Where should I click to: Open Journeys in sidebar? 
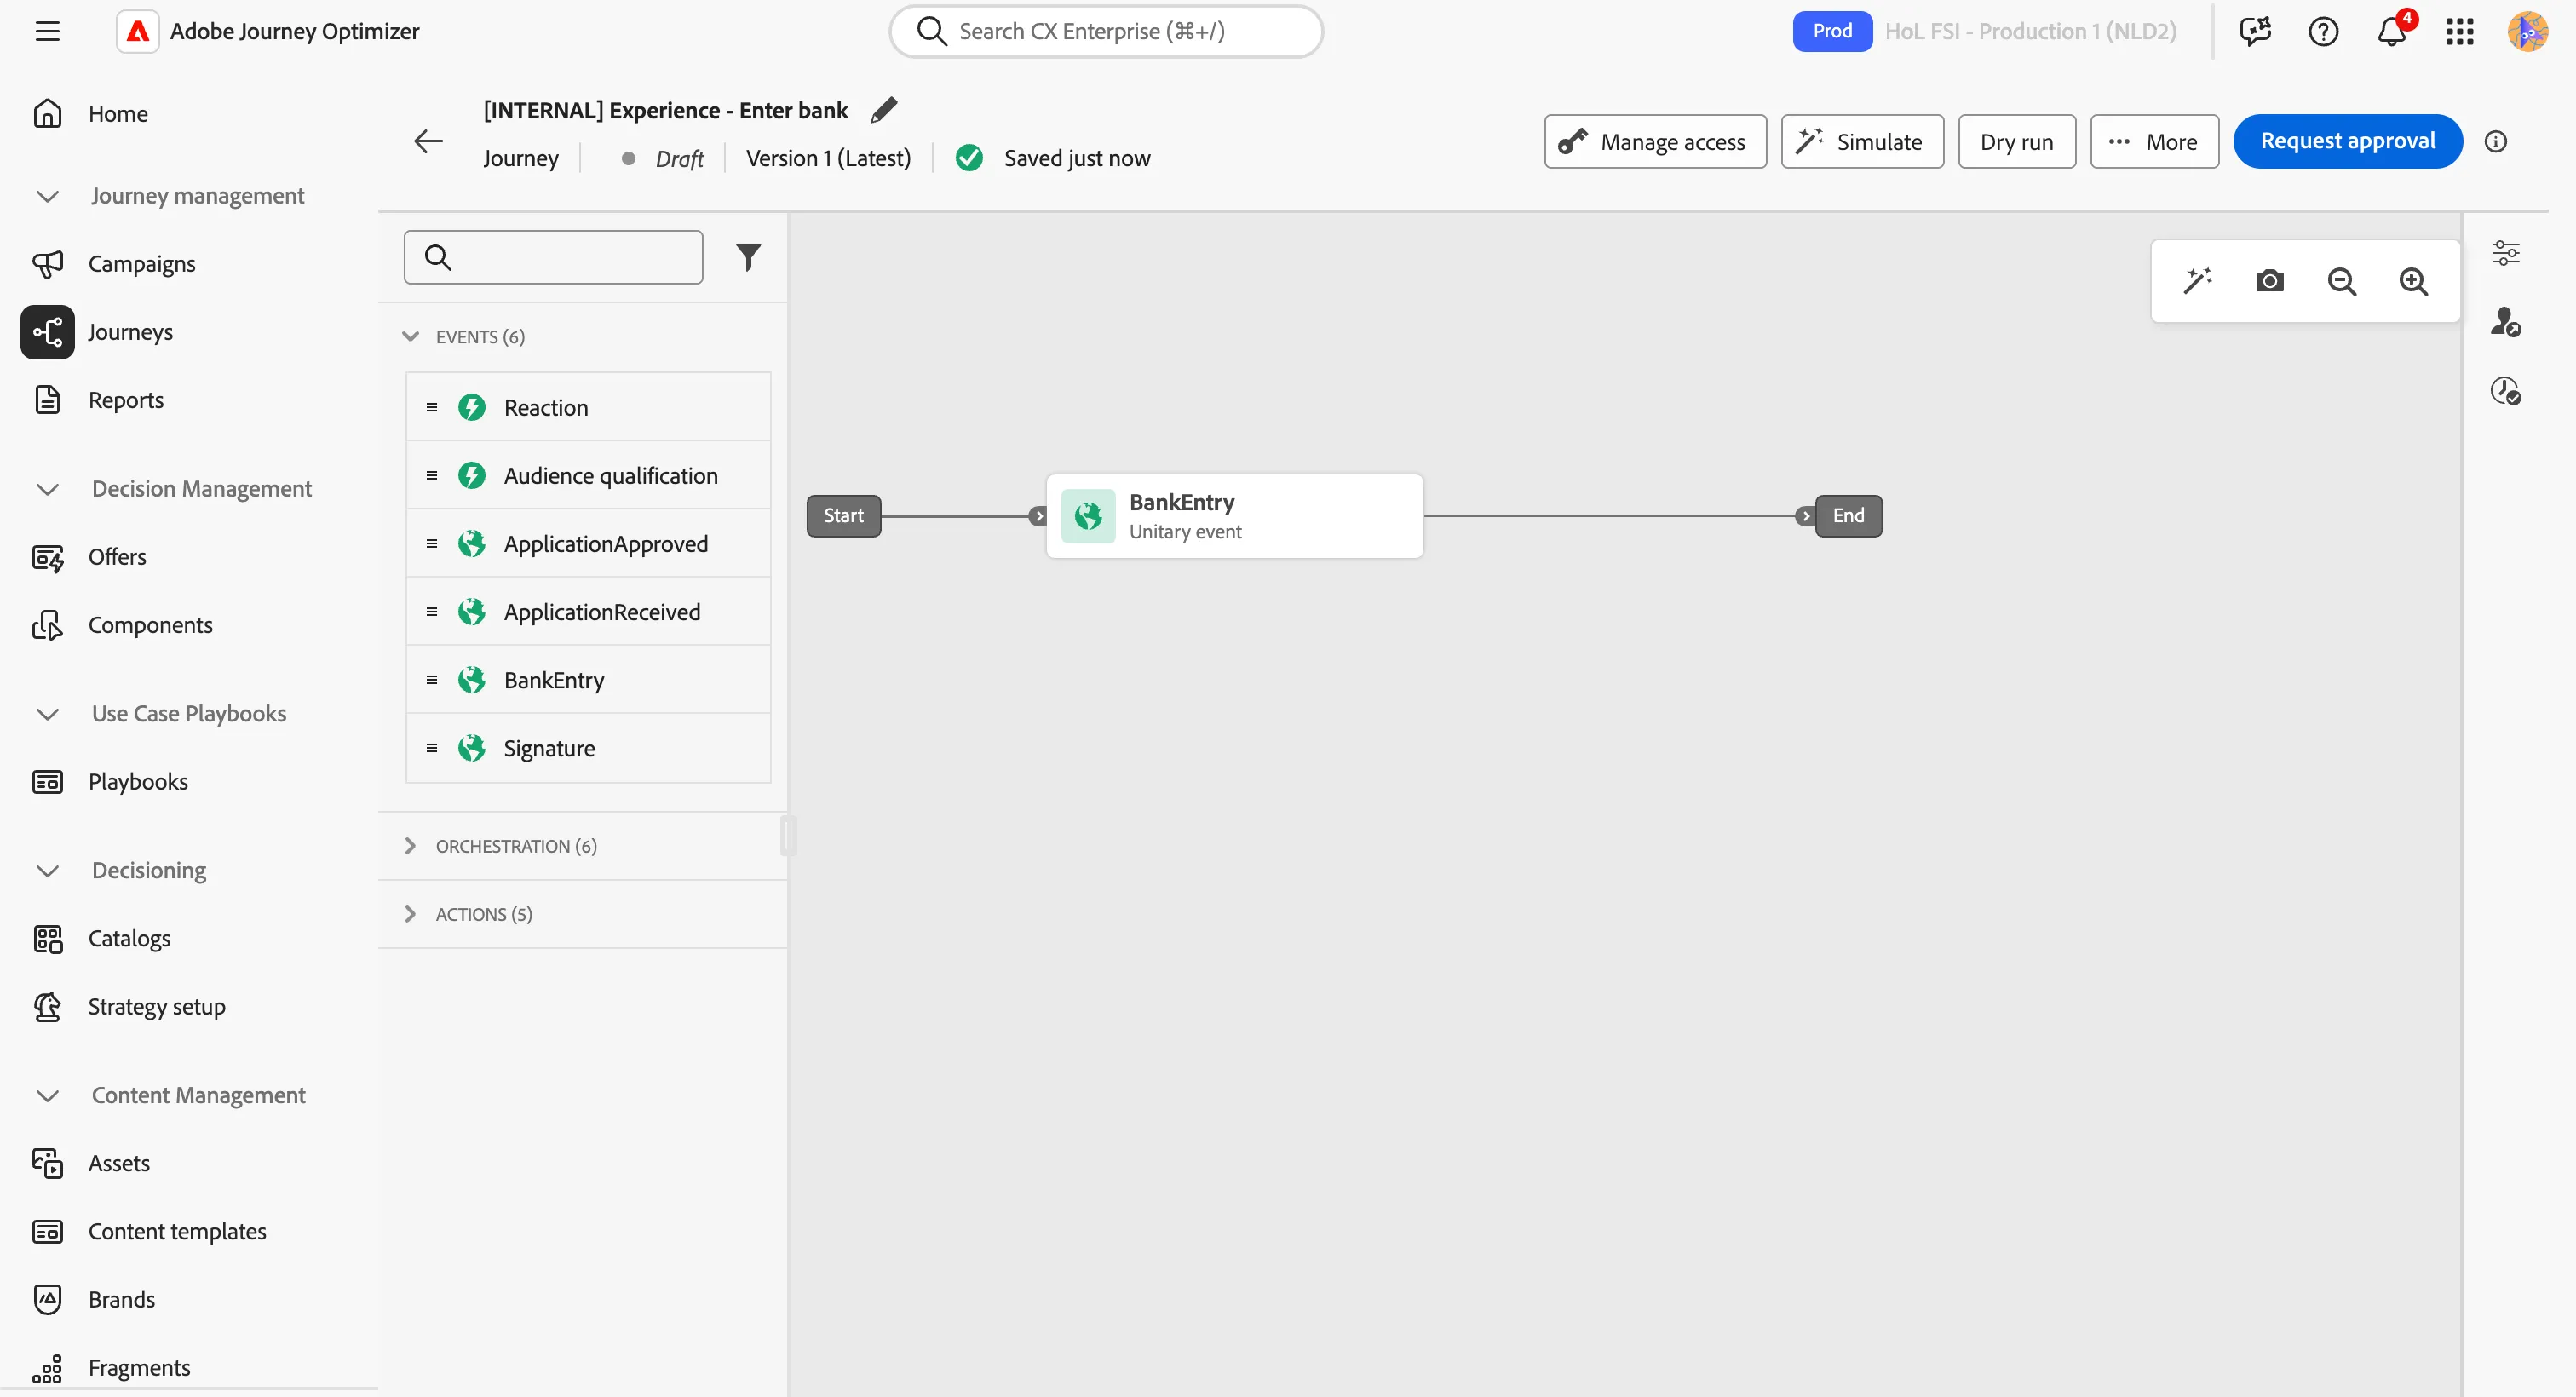[130, 332]
